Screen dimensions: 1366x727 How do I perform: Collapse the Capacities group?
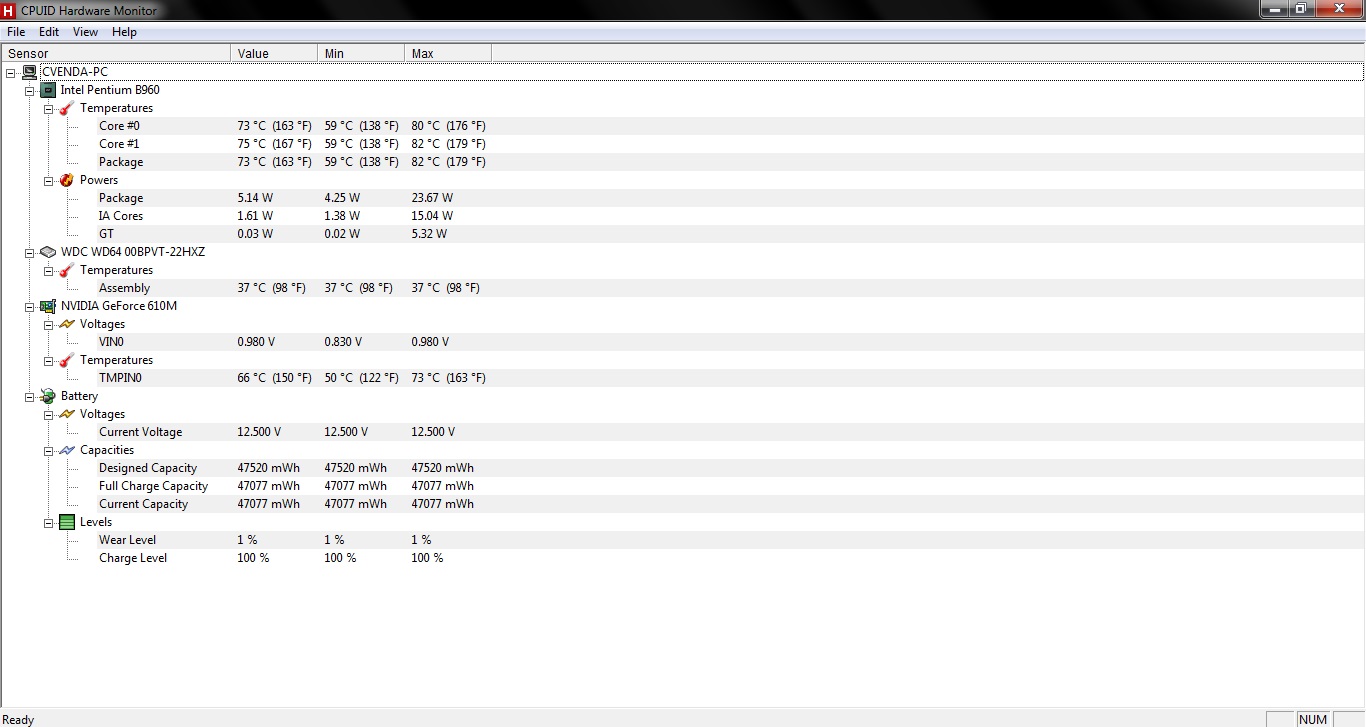pyautogui.click(x=49, y=450)
